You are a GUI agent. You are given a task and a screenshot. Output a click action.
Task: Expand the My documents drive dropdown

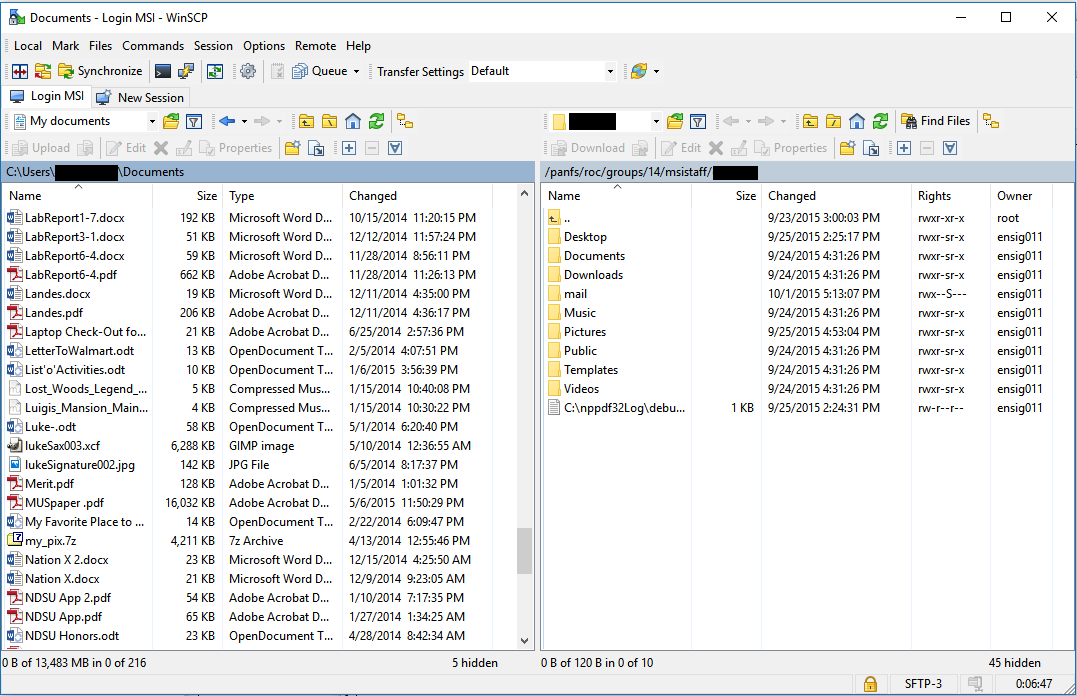(152, 121)
